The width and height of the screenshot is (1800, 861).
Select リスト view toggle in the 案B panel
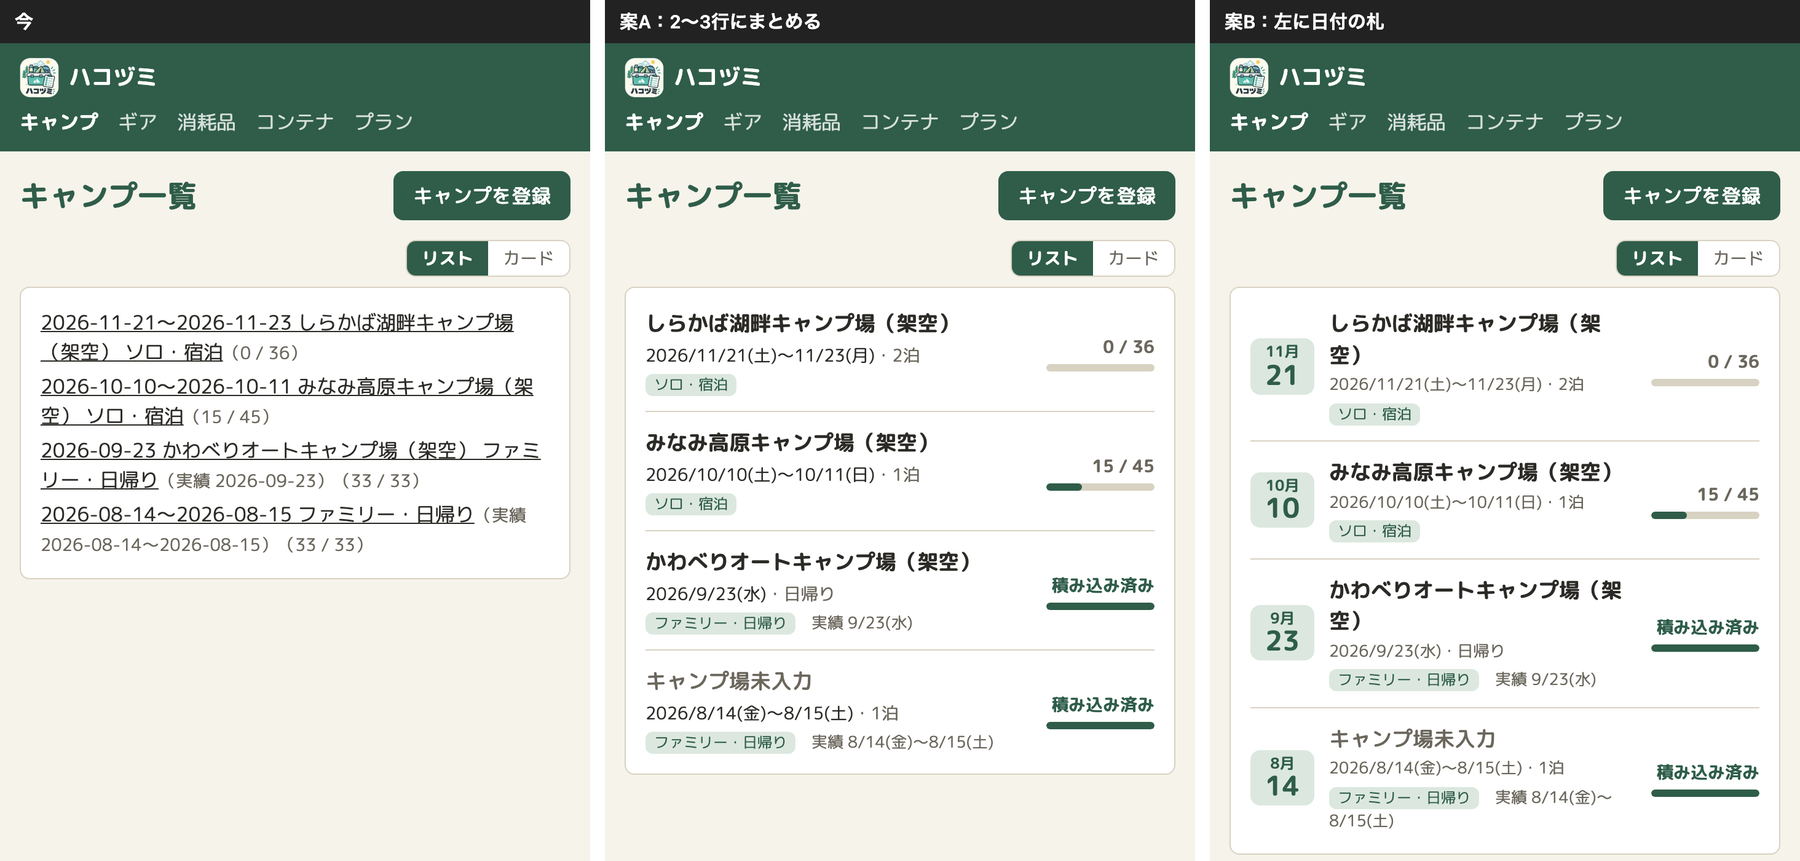pyautogui.click(x=1657, y=258)
